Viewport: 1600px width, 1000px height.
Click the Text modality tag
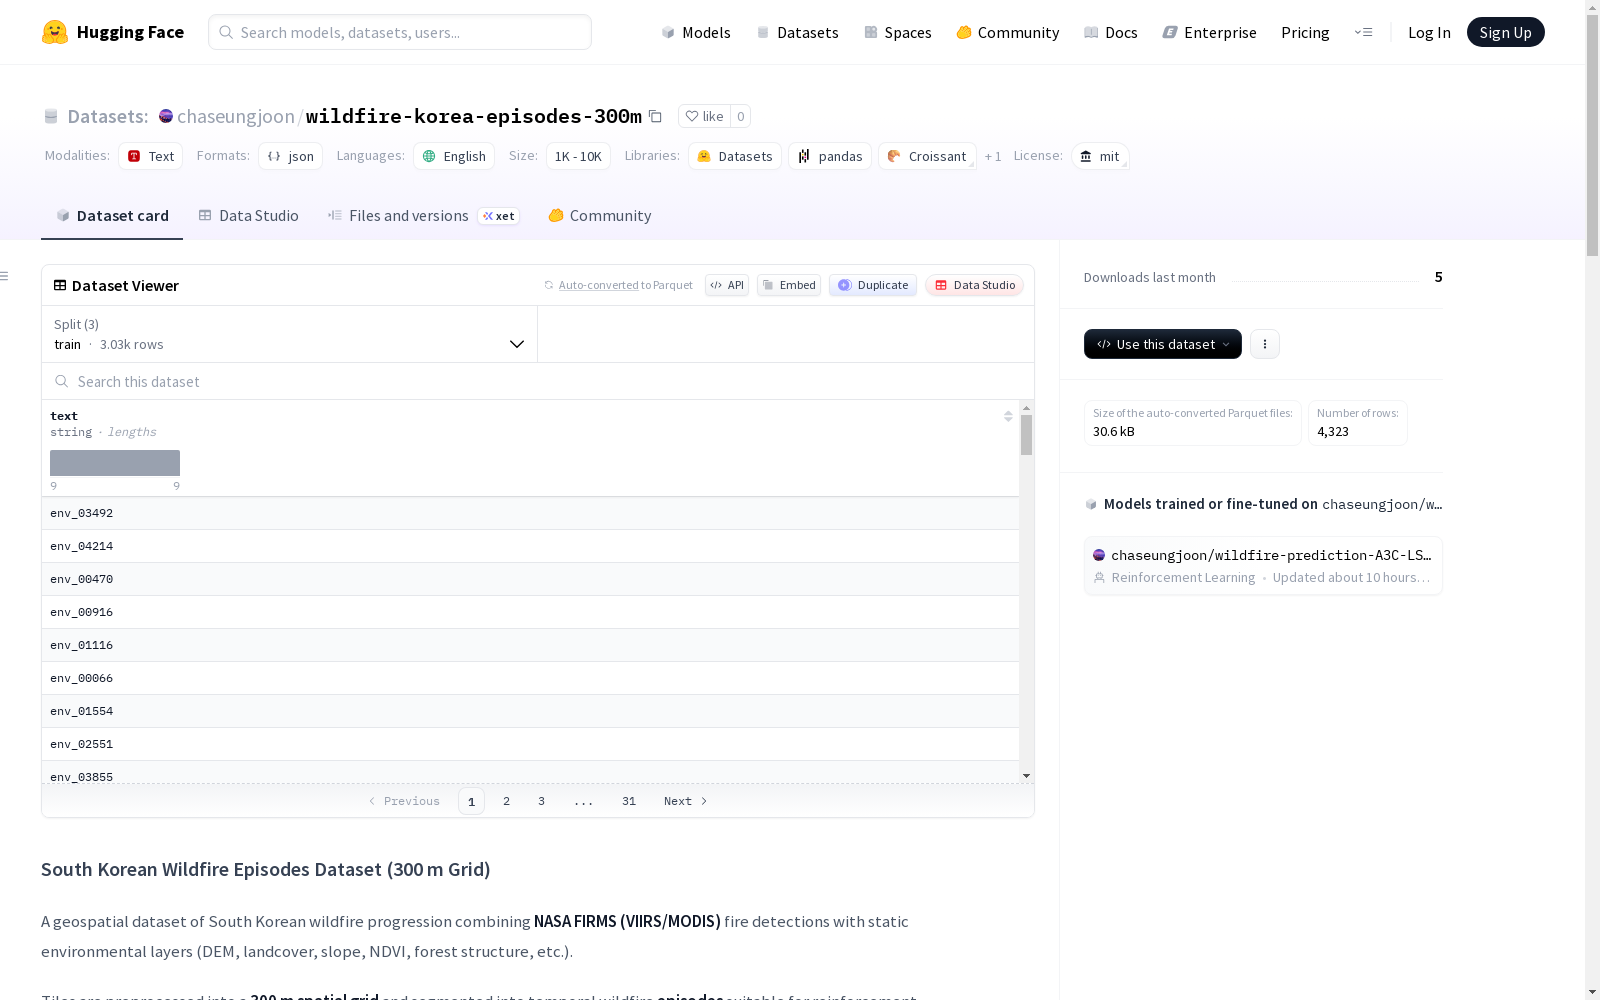click(150, 156)
